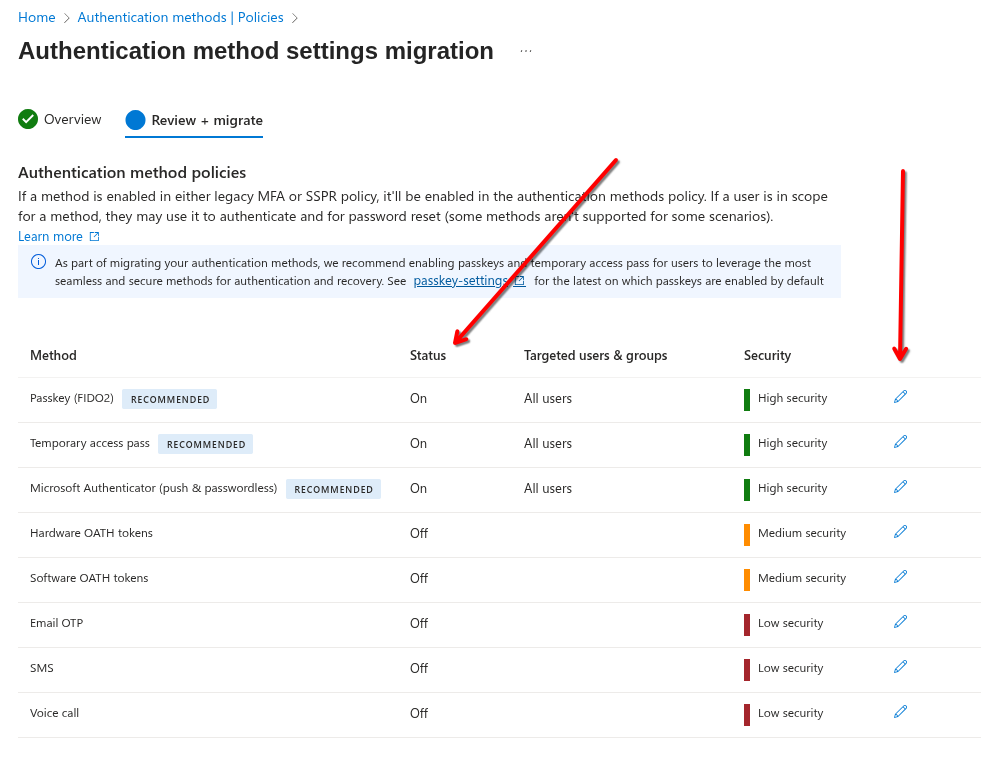Open the SMS method edit pencil
The height and width of the screenshot is (780, 981).
[900, 666]
